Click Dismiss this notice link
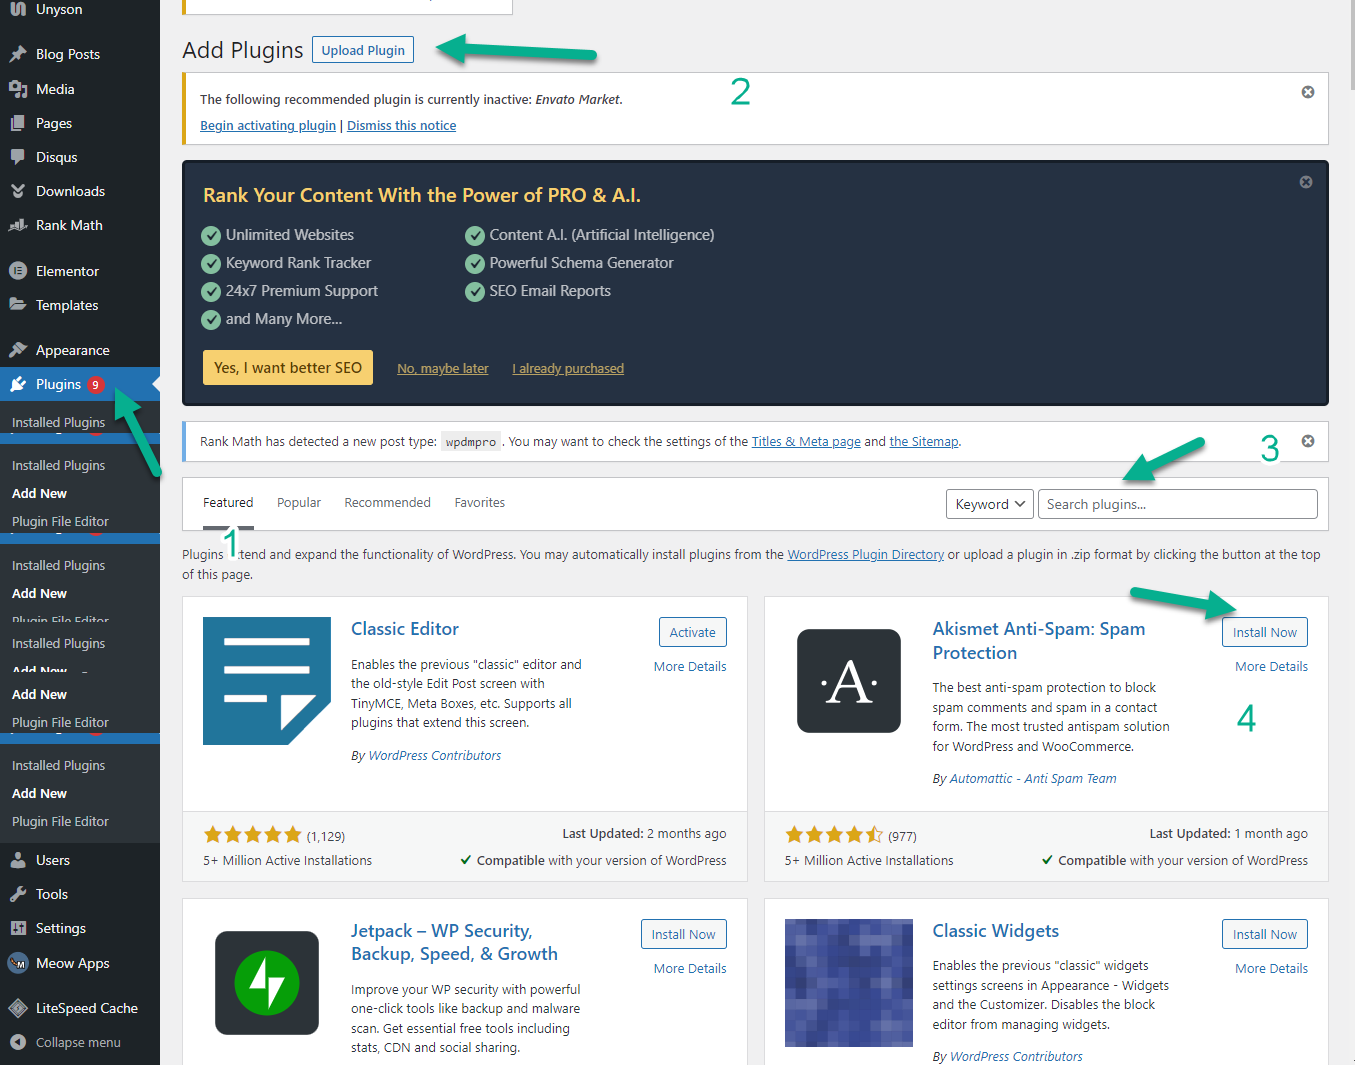1355x1065 pixels. click(401, 125)
